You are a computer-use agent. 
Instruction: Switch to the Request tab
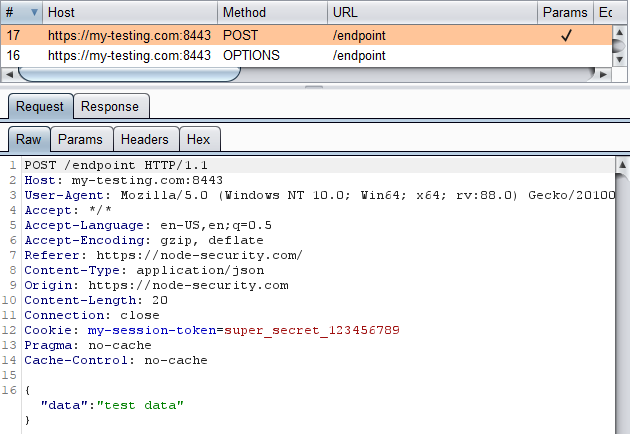pos(39,106)
